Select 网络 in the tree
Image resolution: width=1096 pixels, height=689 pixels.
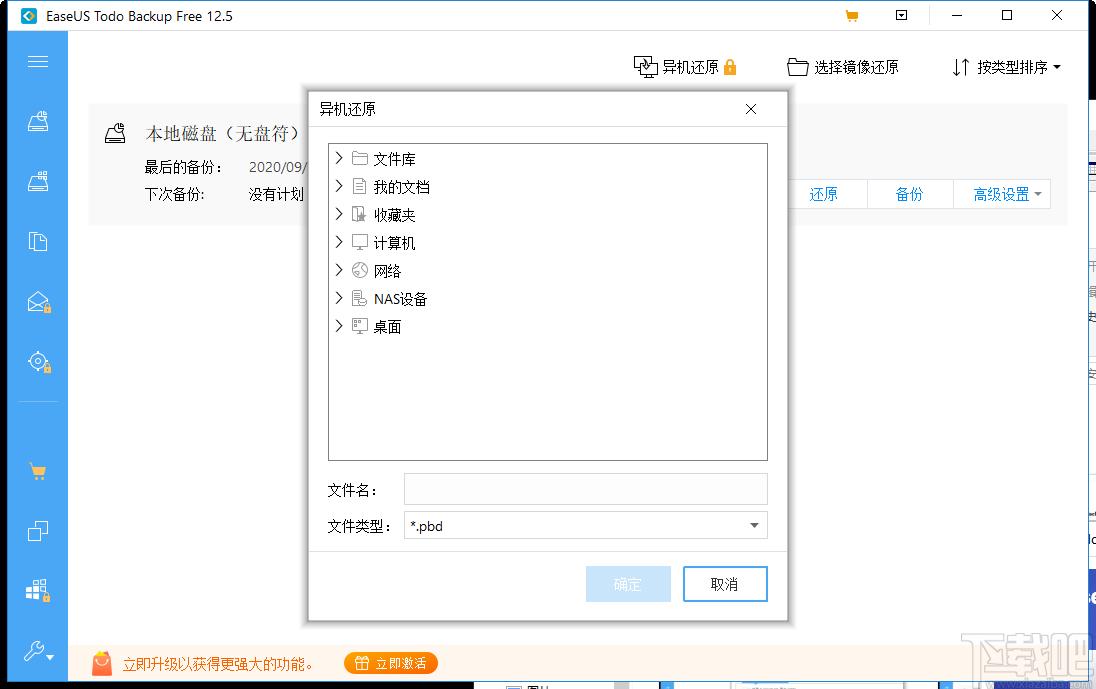pyautogui.click(x=387, y=271)
